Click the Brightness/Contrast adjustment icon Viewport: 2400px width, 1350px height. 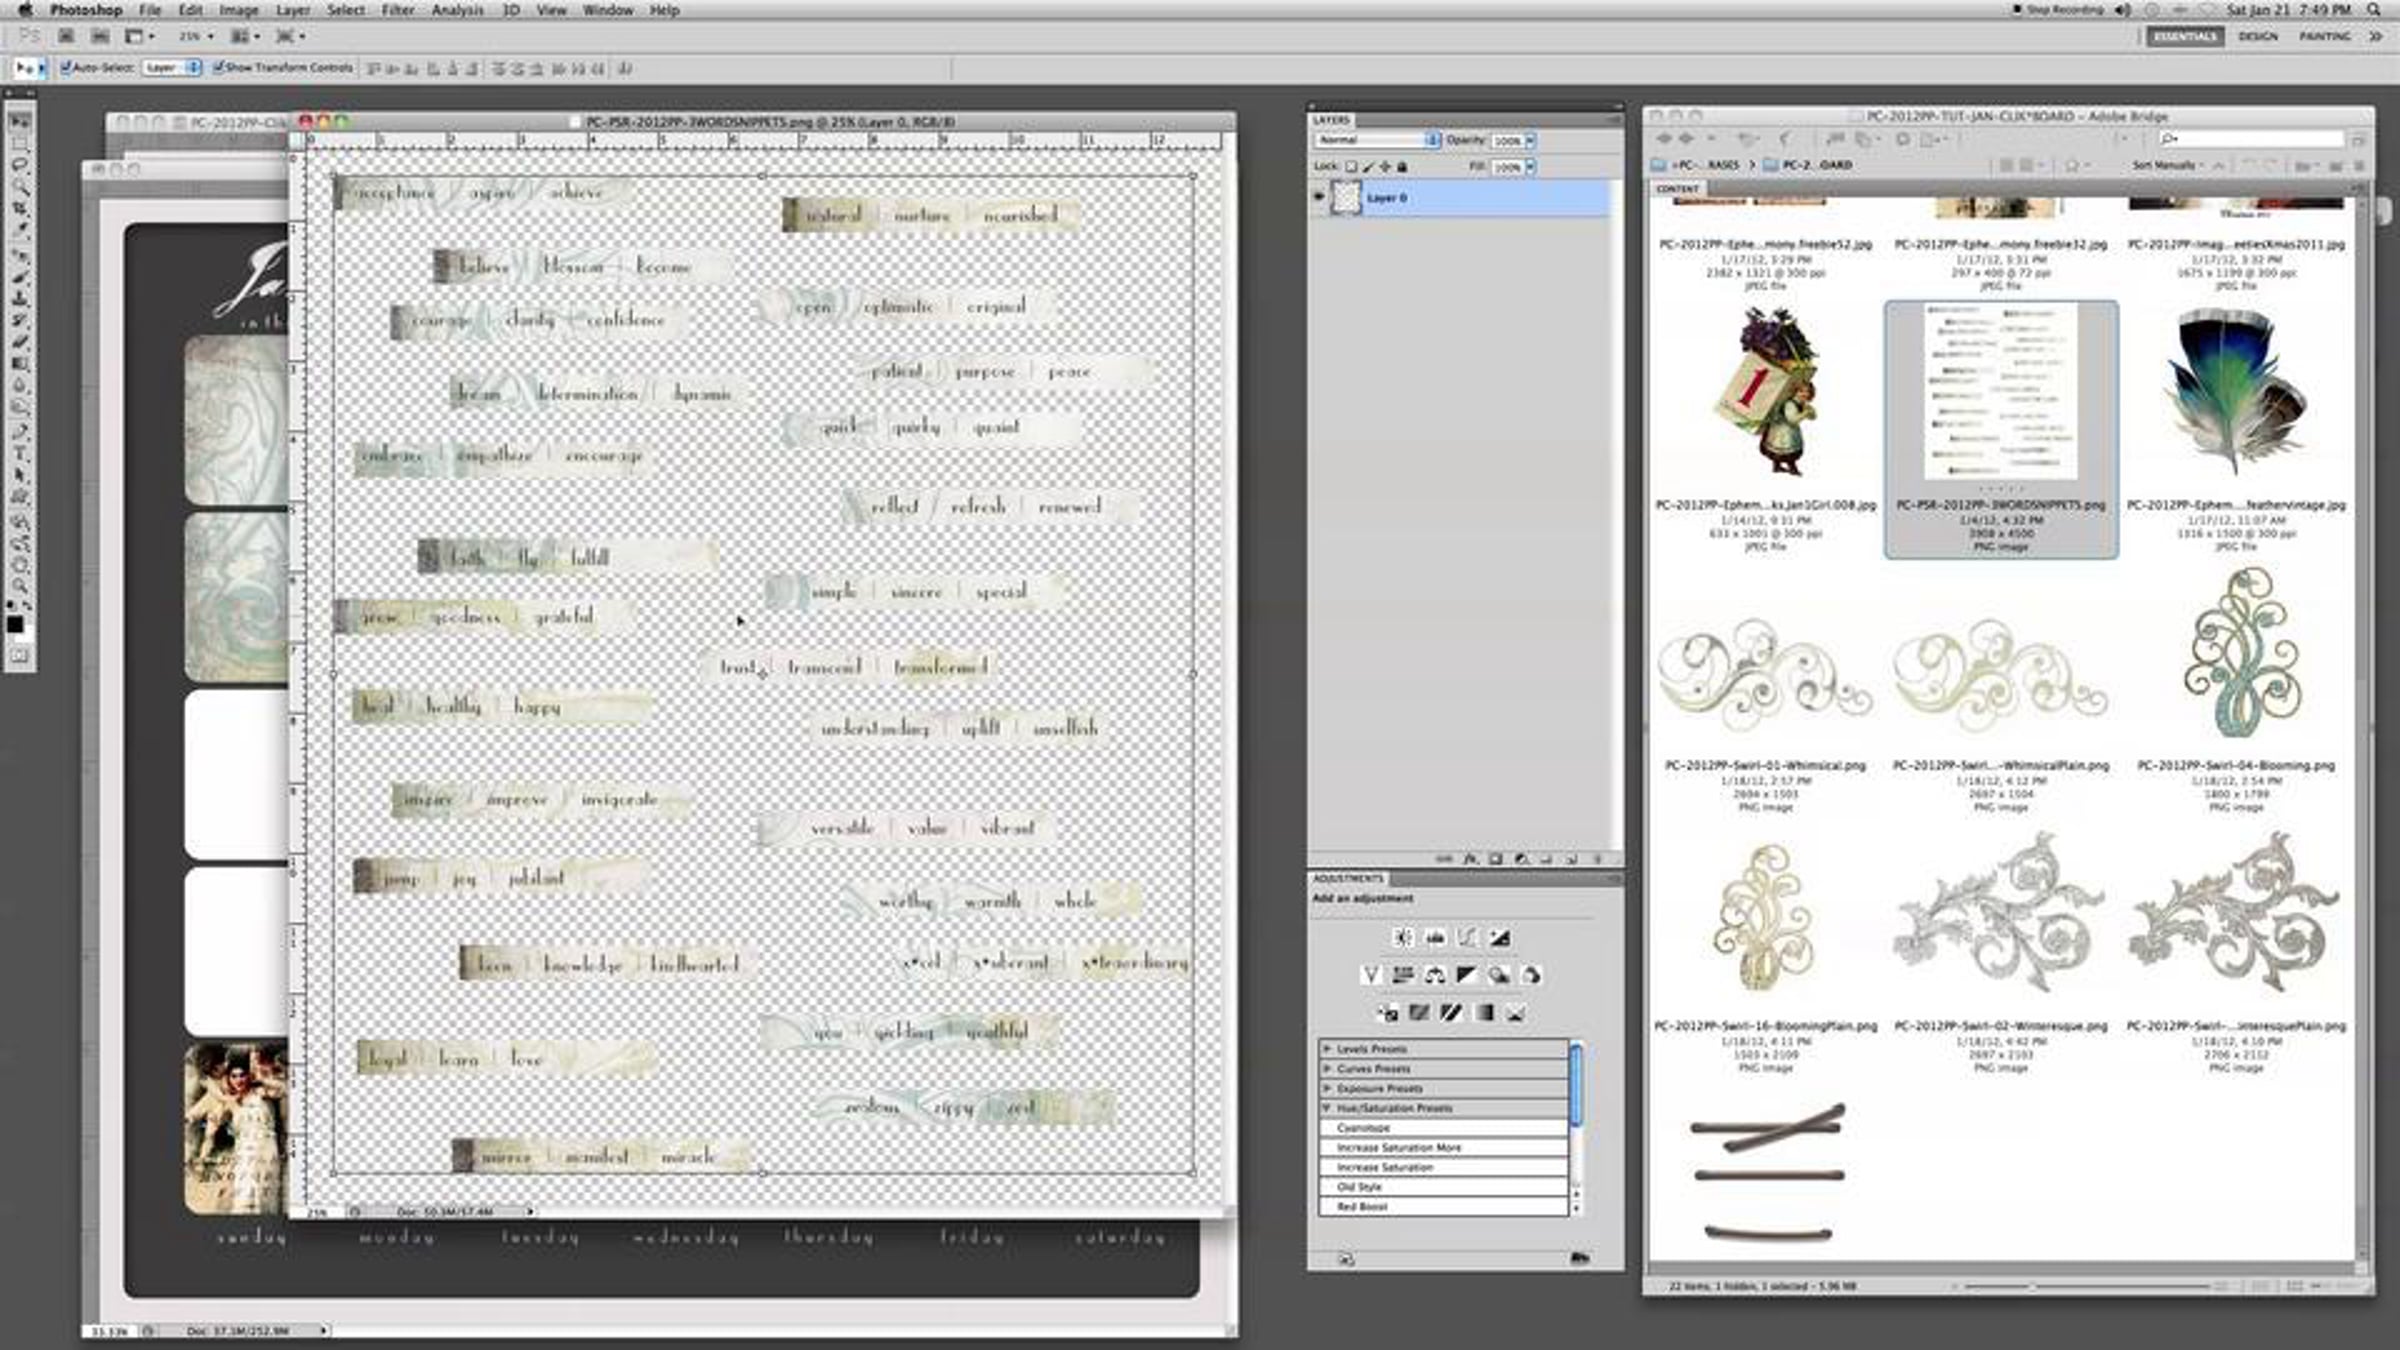click(1403, 938)
